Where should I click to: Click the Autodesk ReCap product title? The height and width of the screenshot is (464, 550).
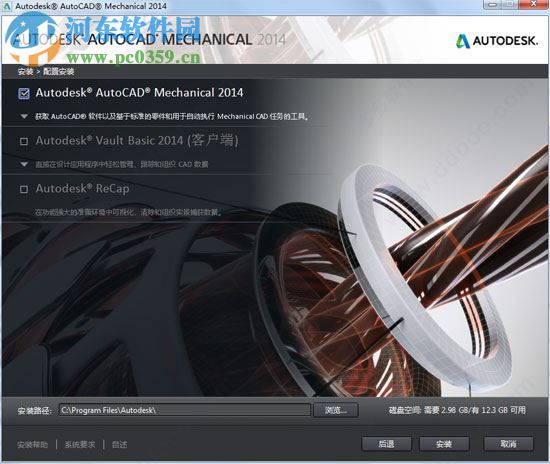82,189
